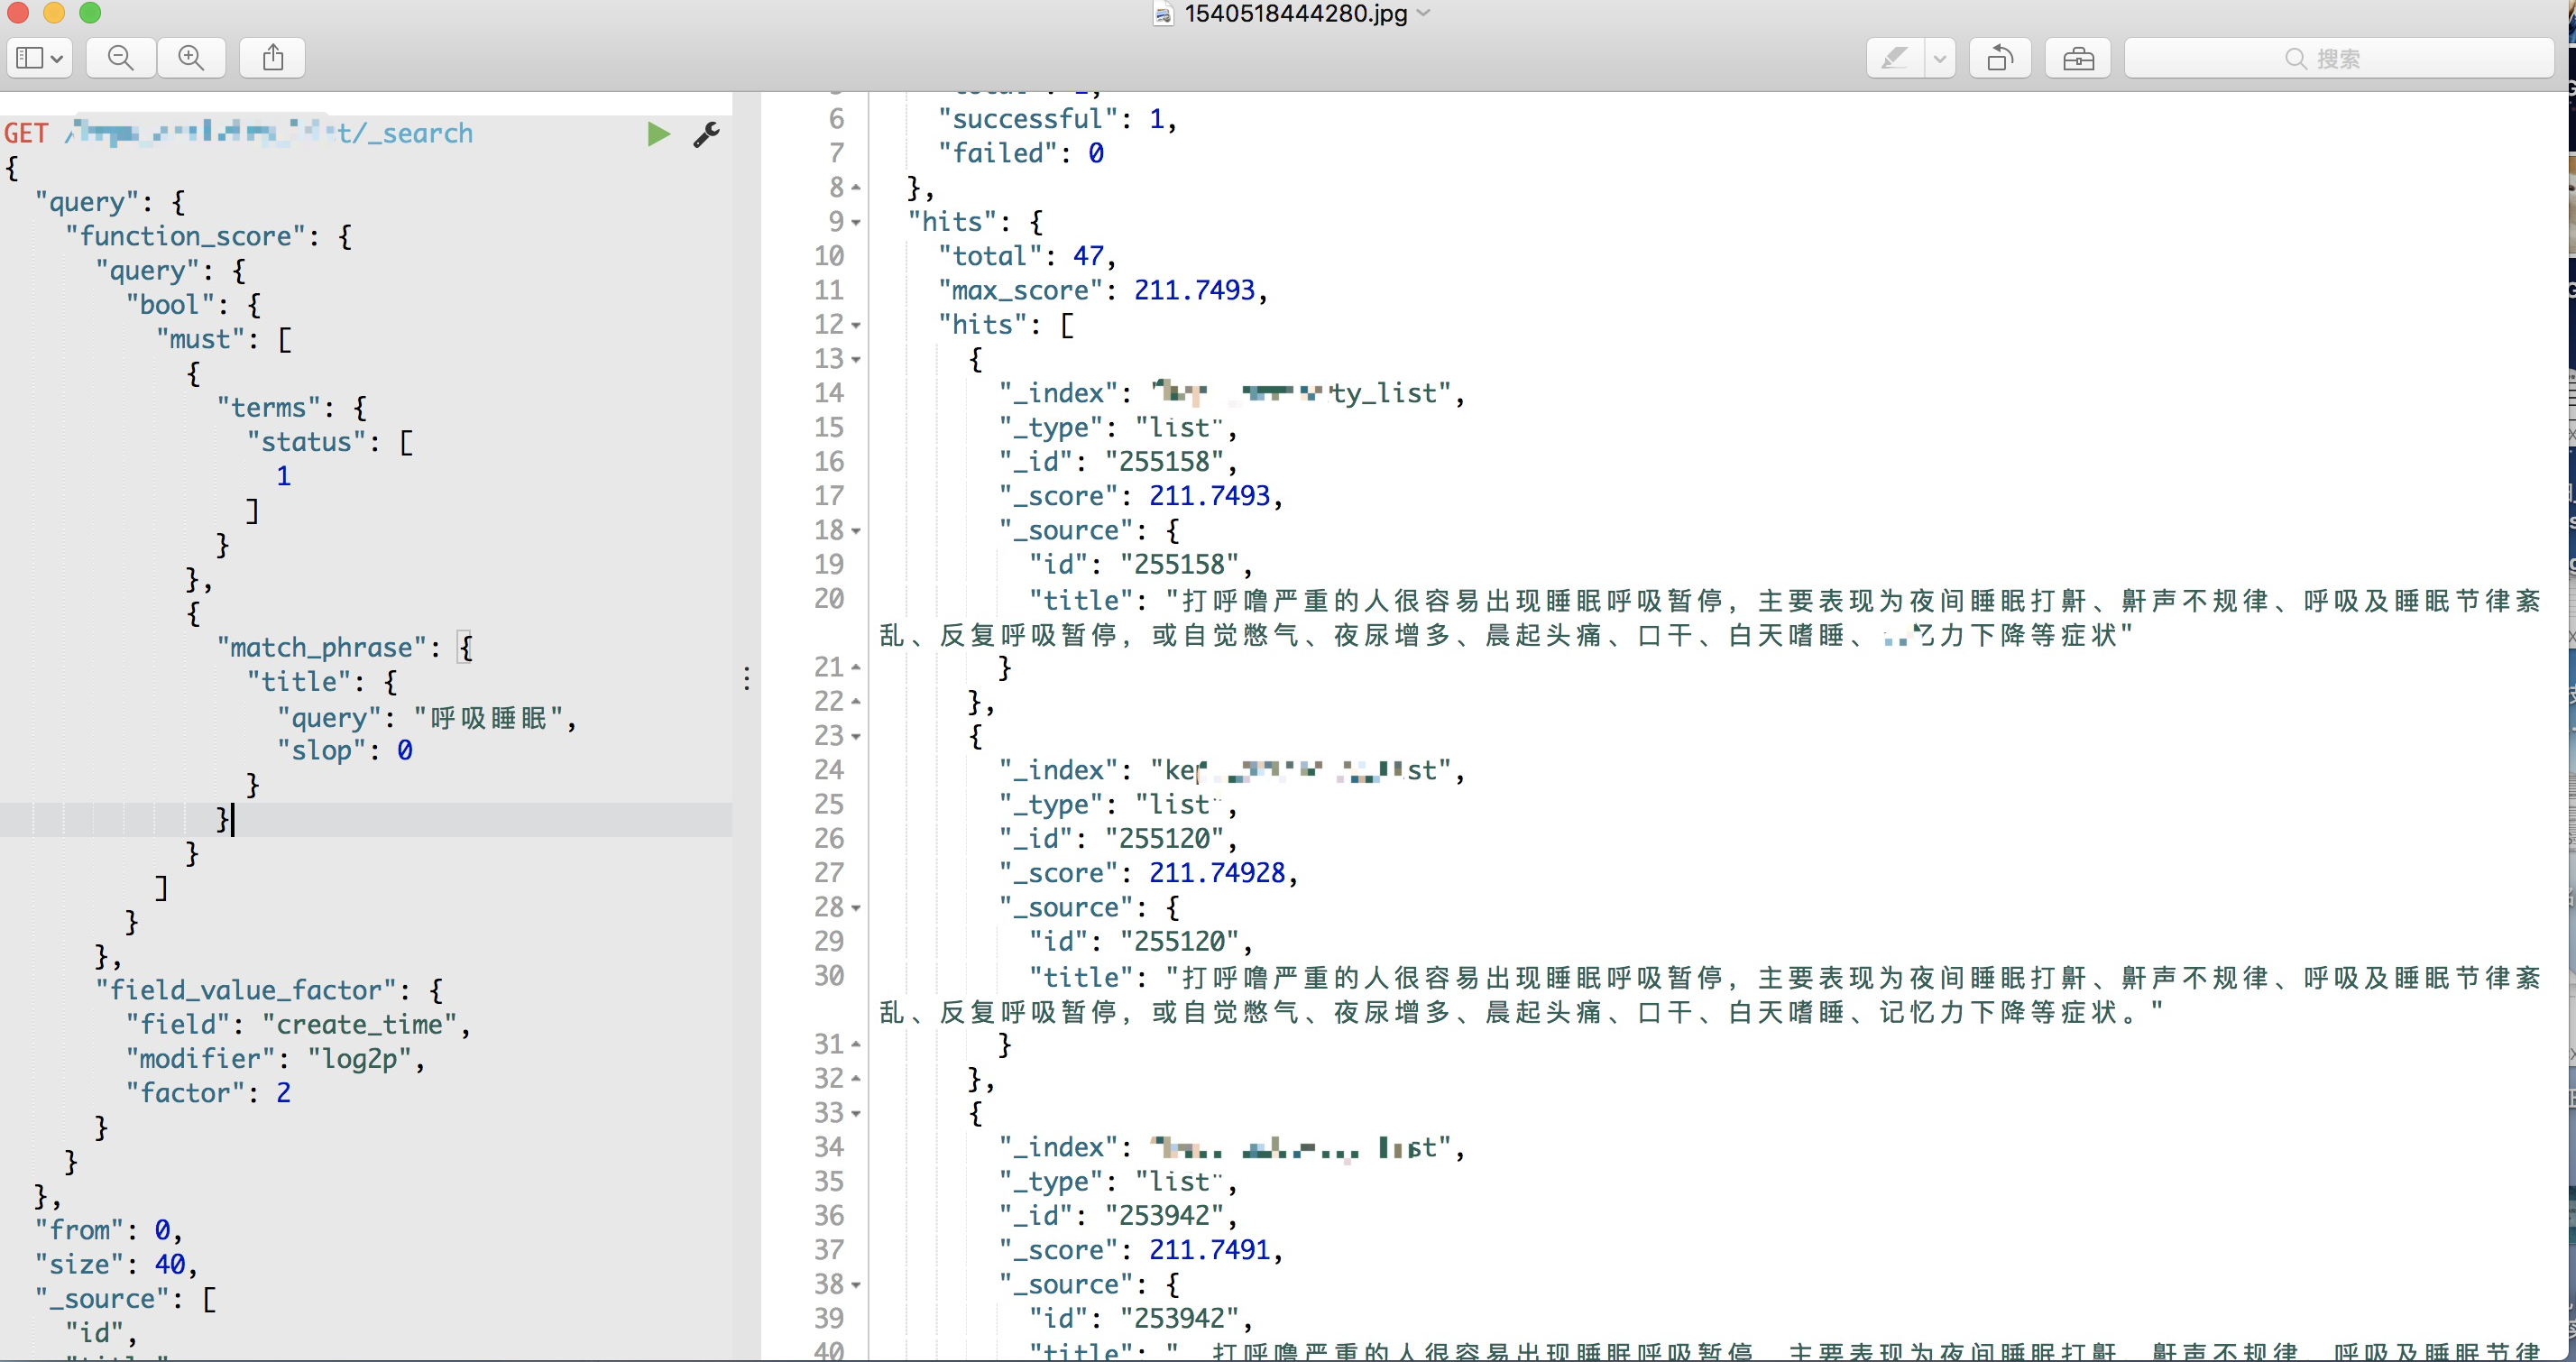Image resolution: width=2576 pixels, height=1362 pixels.
Task: Click the "match_phrase" key
Action: [321, 647]
